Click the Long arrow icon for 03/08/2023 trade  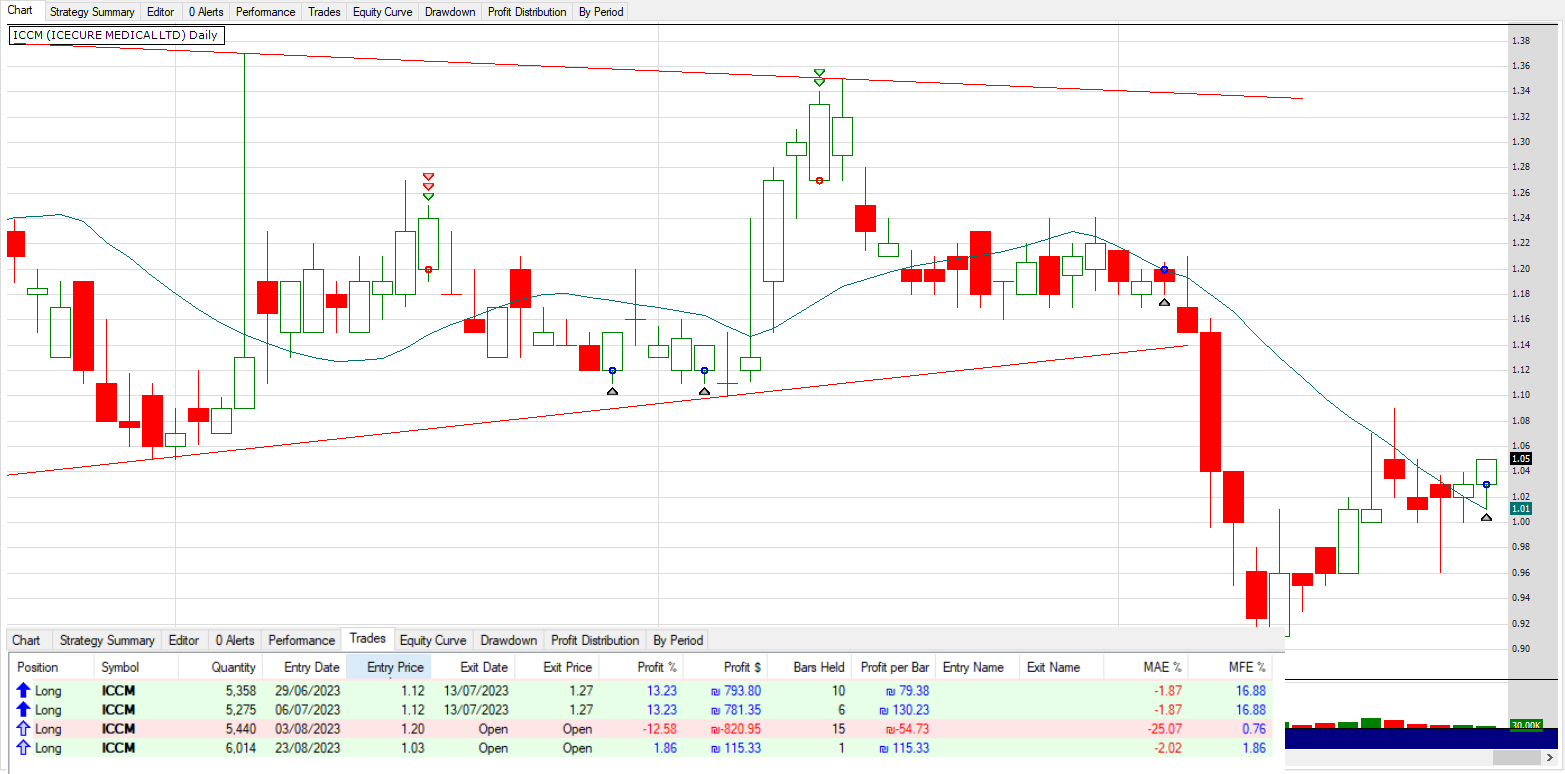click(24, 729)
